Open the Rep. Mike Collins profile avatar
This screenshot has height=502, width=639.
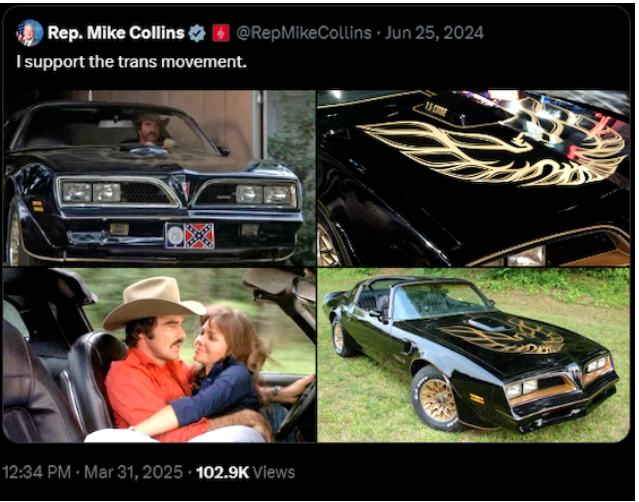pyautogui.click(x=29, y=33)
